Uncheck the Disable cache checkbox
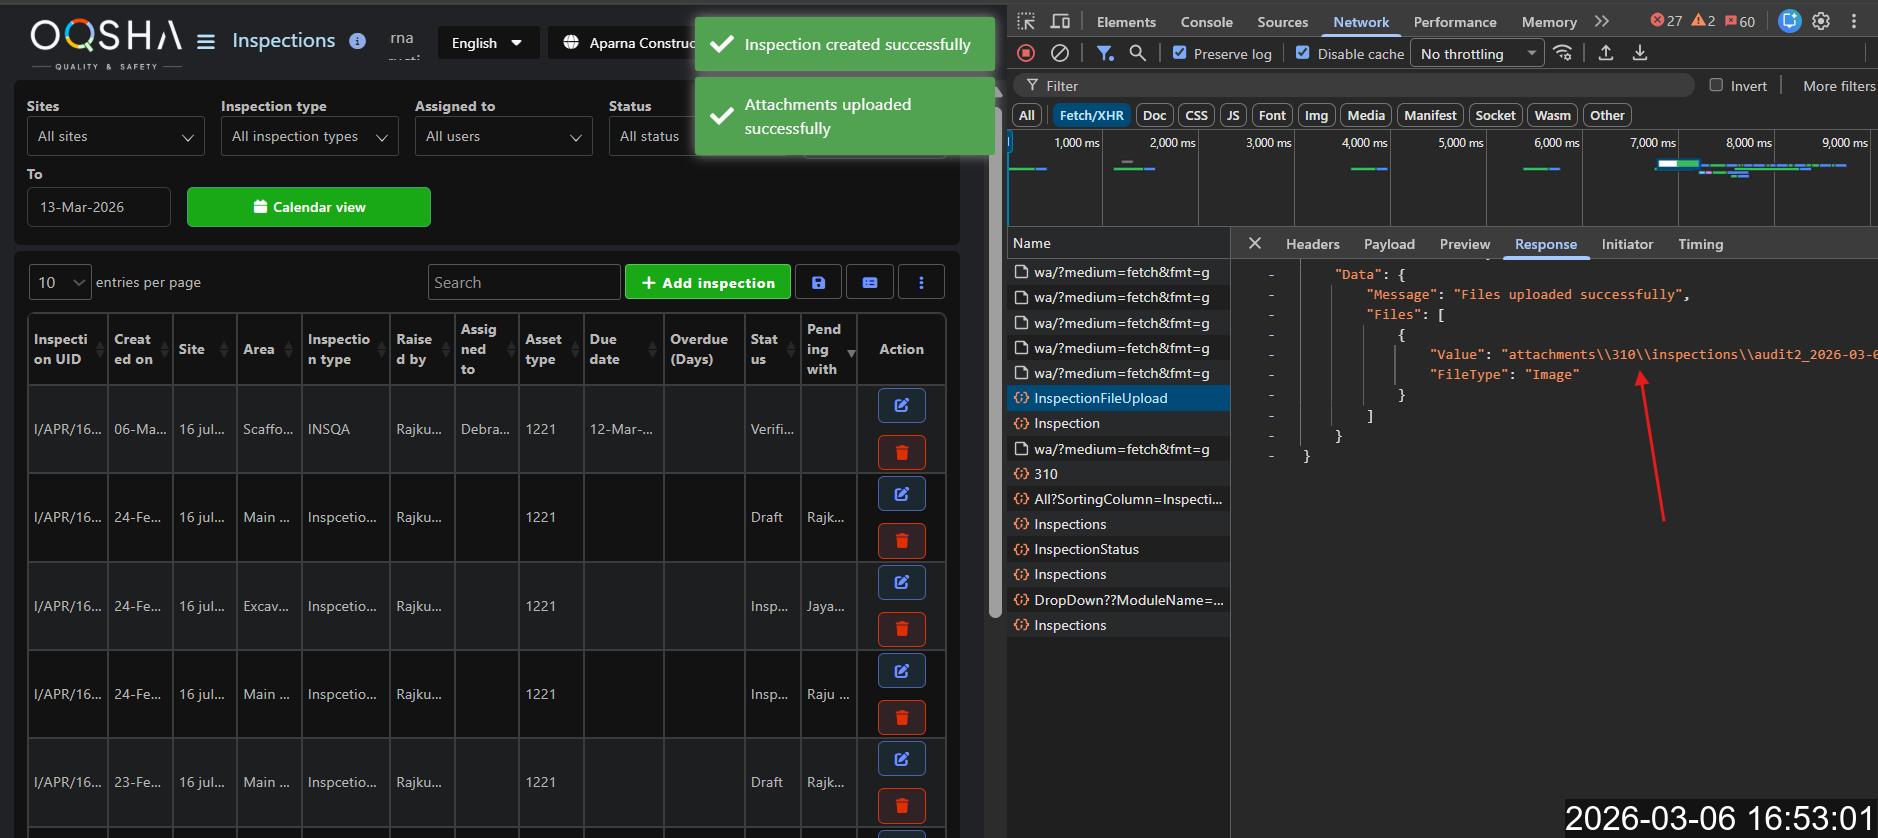The image size is (1878, 838). pyautogui.click(x=1303, y=53)
